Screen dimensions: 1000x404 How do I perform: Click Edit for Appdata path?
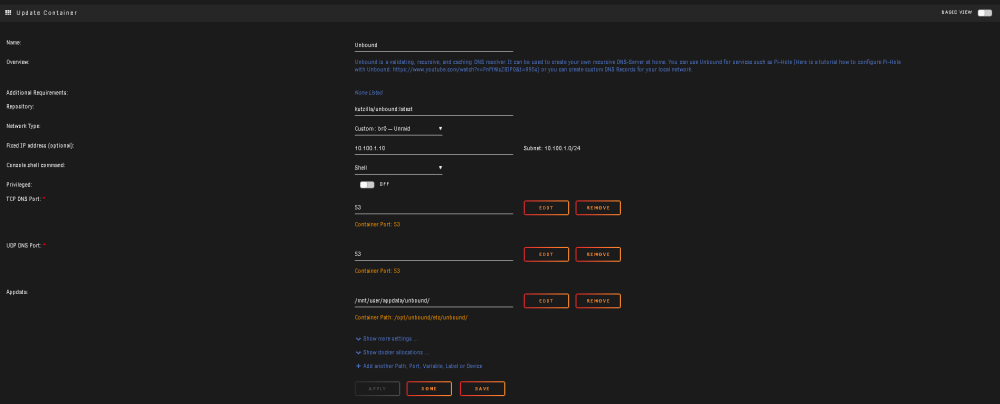pyautogui.click(x=546, y=301)
